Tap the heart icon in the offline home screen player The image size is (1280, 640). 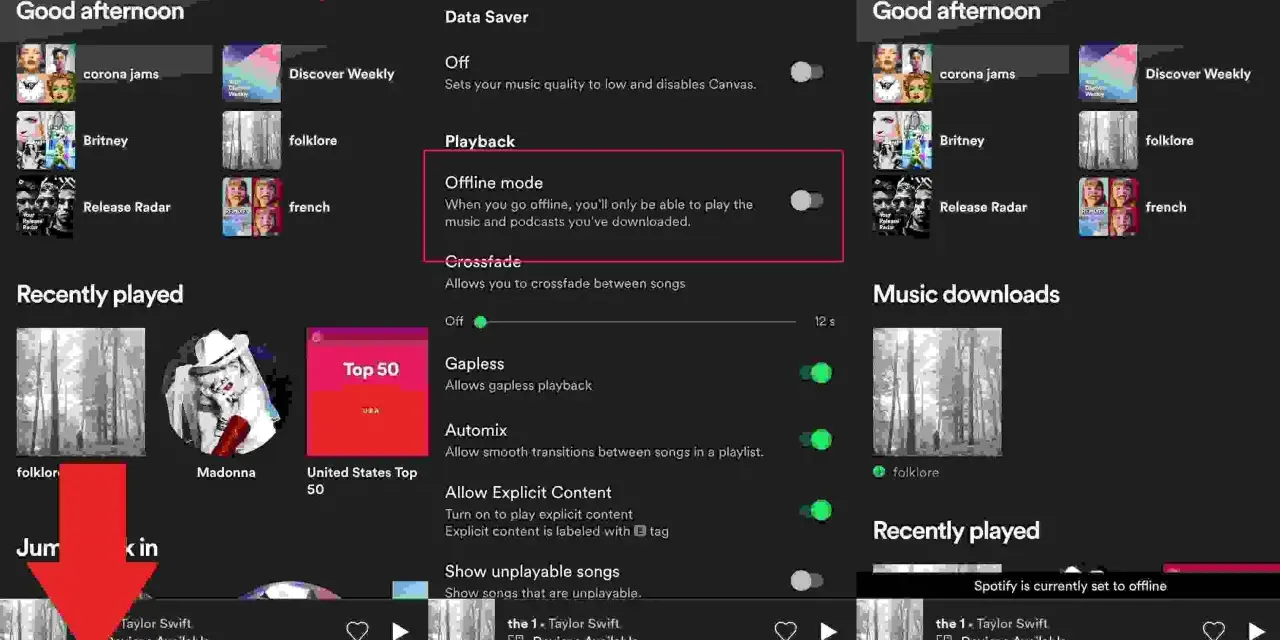(x=1213, y=630)
